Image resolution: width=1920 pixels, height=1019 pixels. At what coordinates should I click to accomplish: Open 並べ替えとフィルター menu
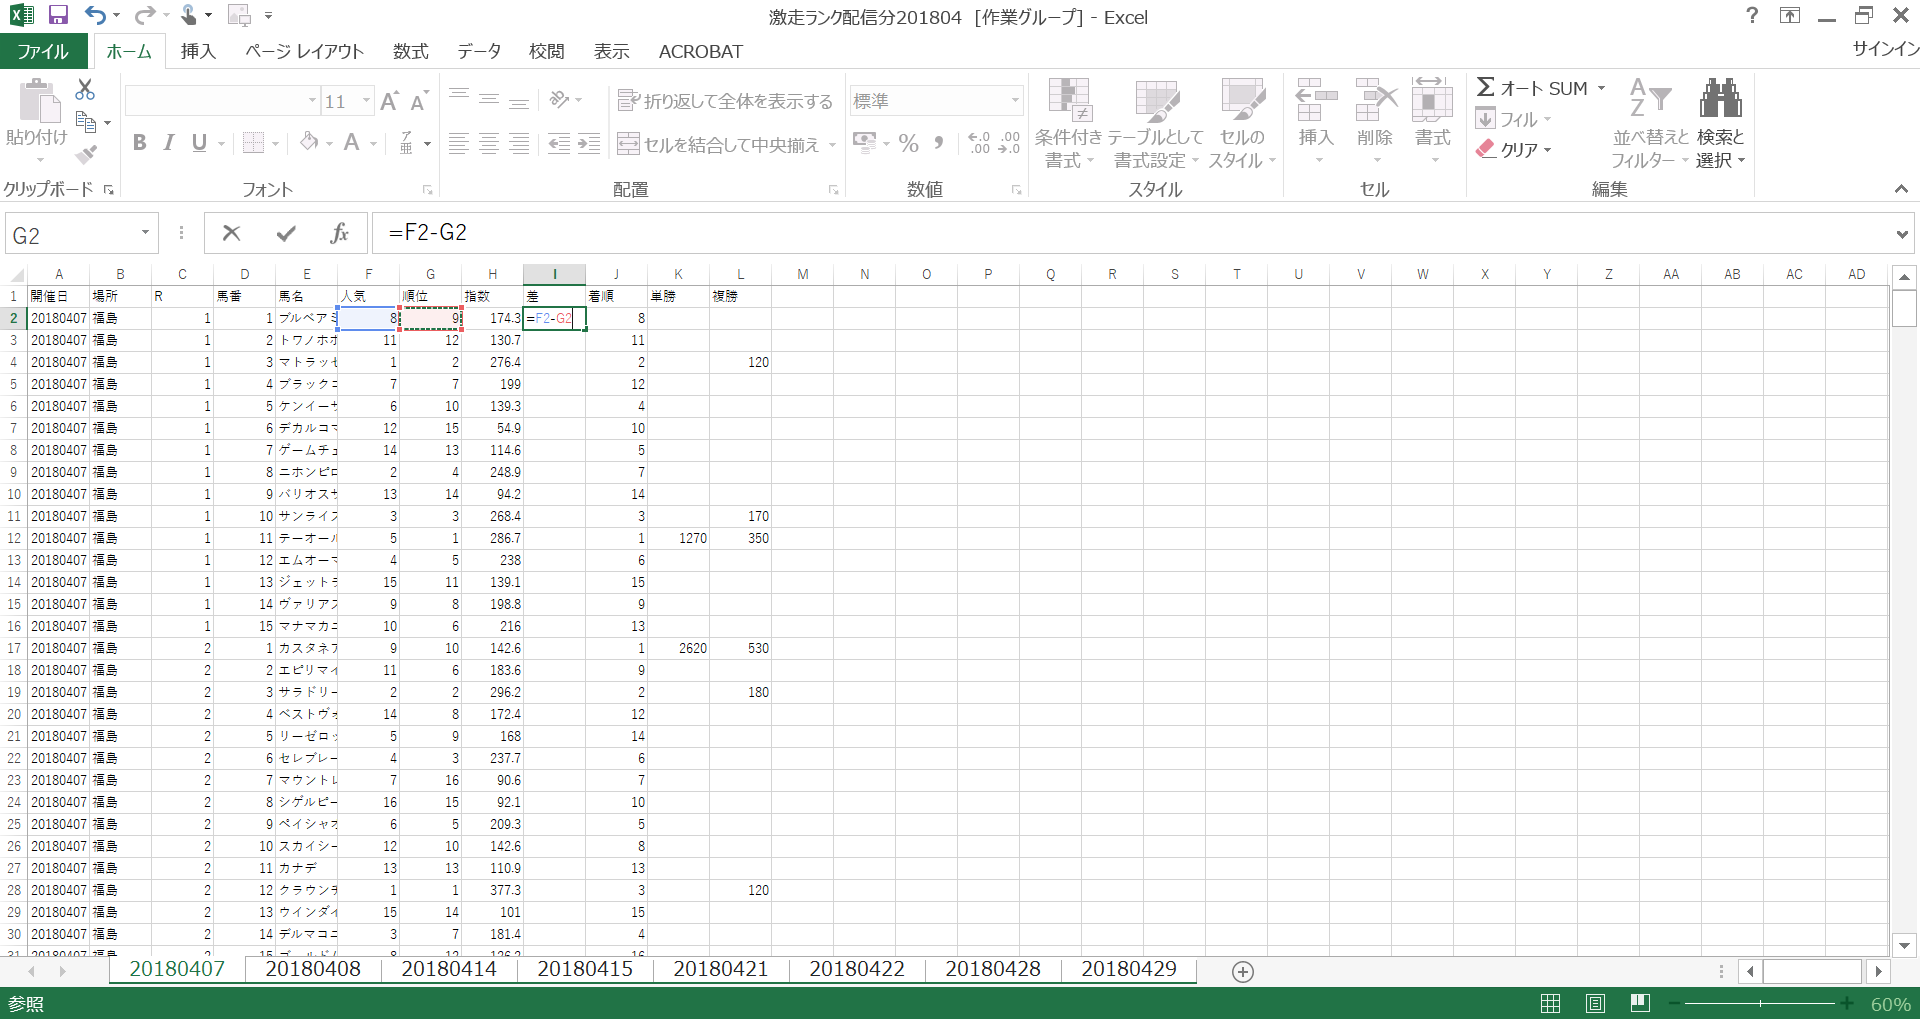[1650, 123]
